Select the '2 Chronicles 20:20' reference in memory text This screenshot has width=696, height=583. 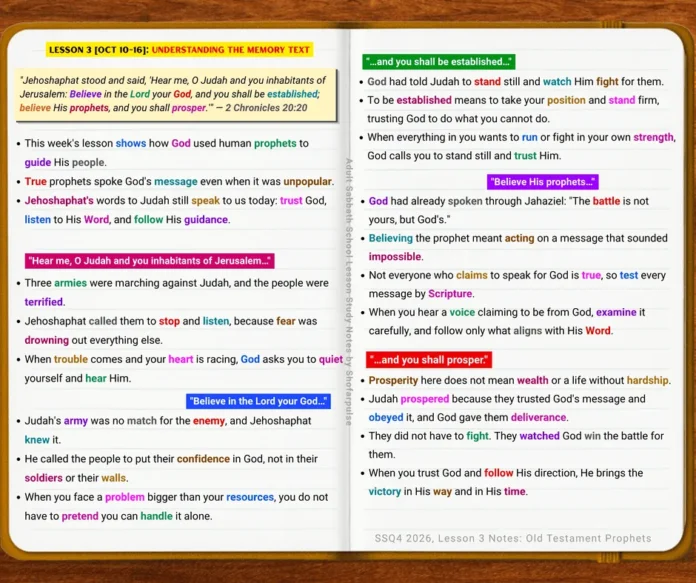tap(266, 108)
